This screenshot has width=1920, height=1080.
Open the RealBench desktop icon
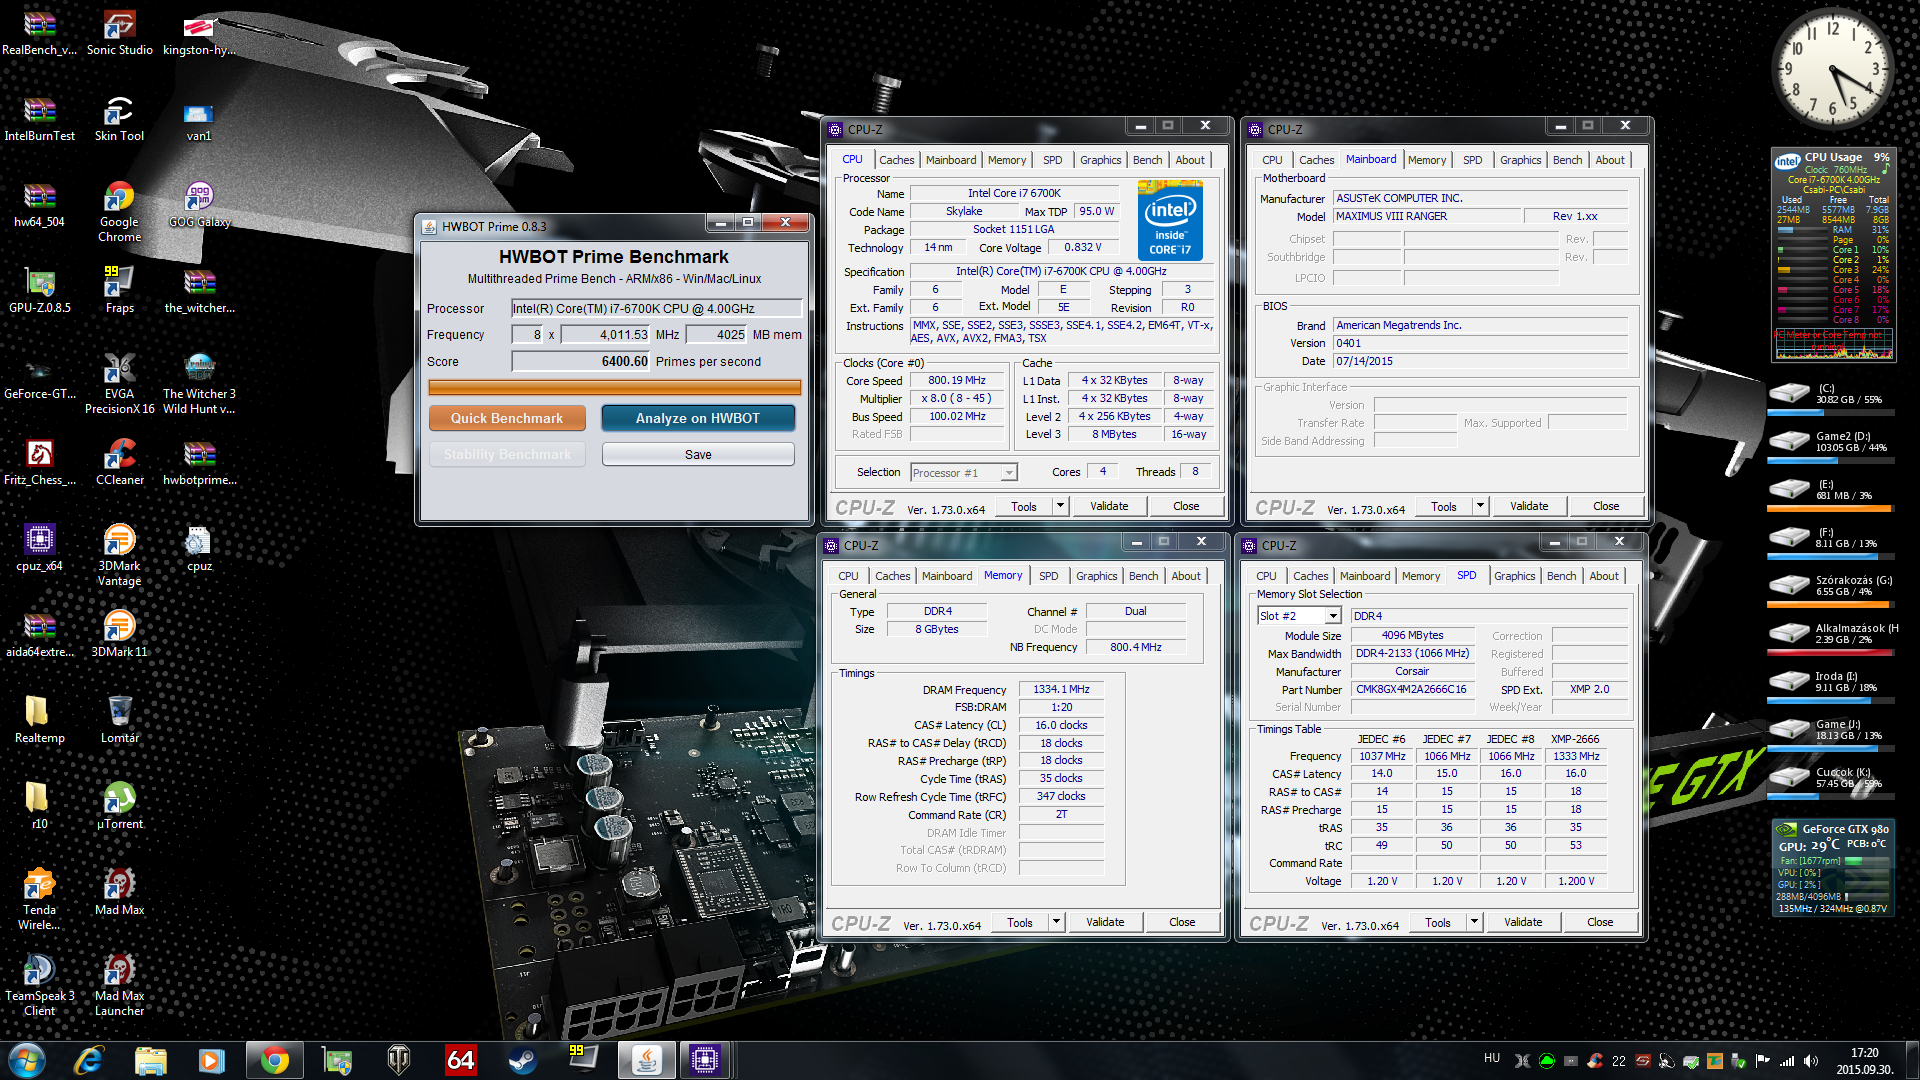[x=39, y=33]
